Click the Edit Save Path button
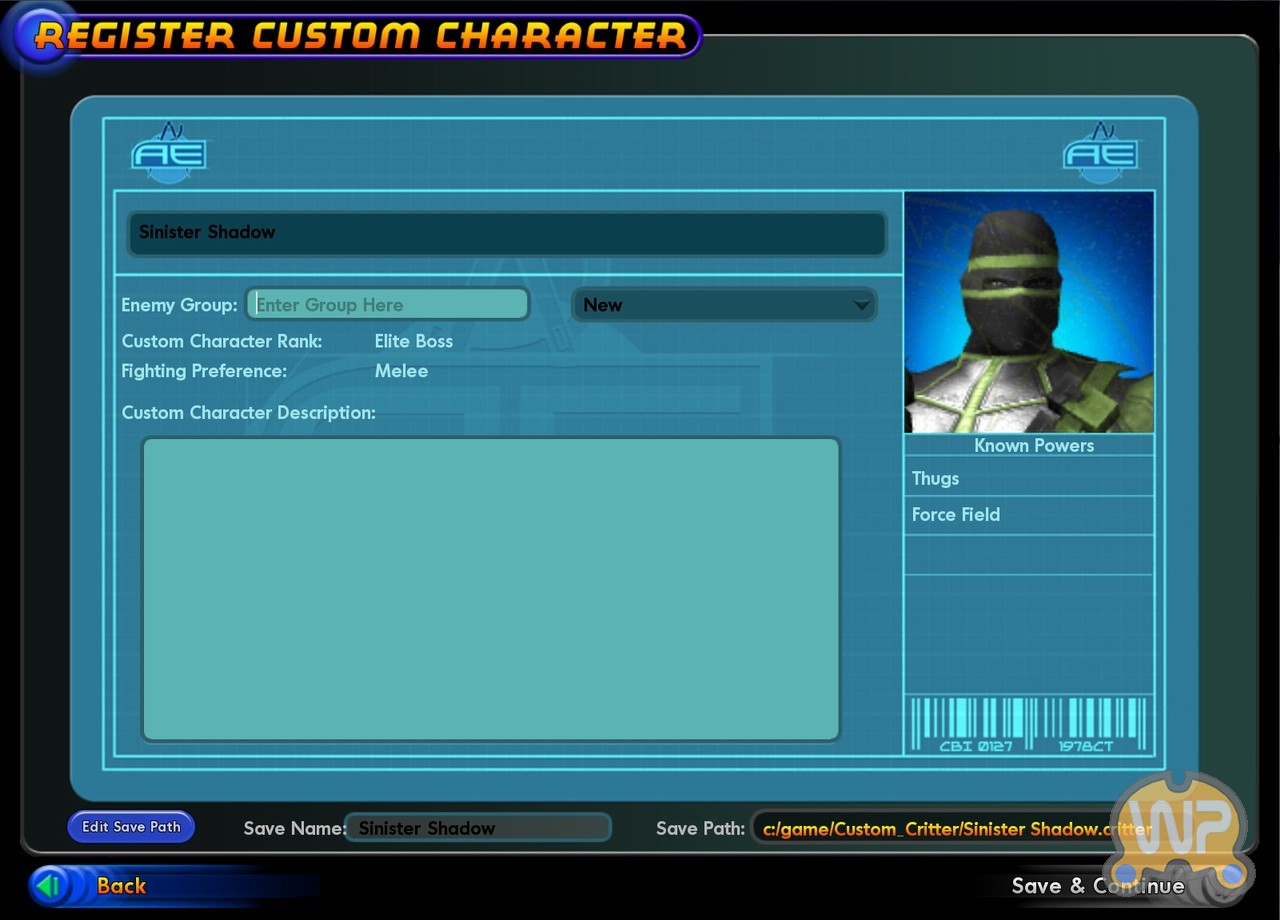The image size is (1280, 920). click(131, 827)
